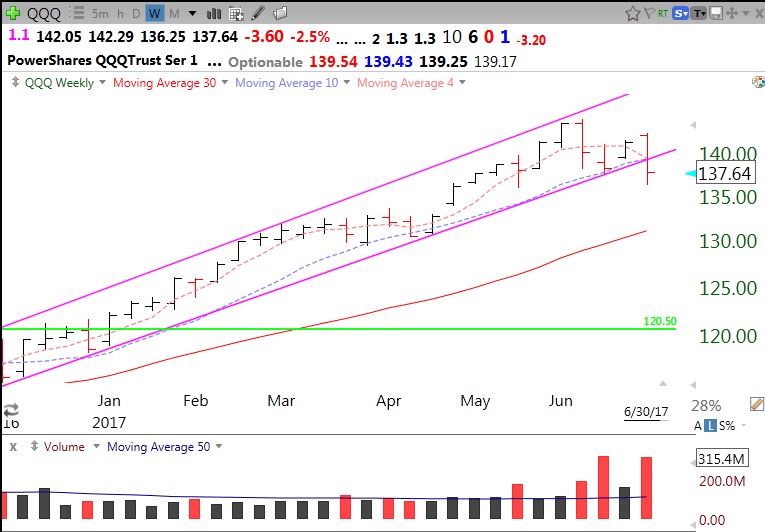Click the green 120.50 horizontal line label
Viewport: 765px width, 532px height.
click(660, 321)
